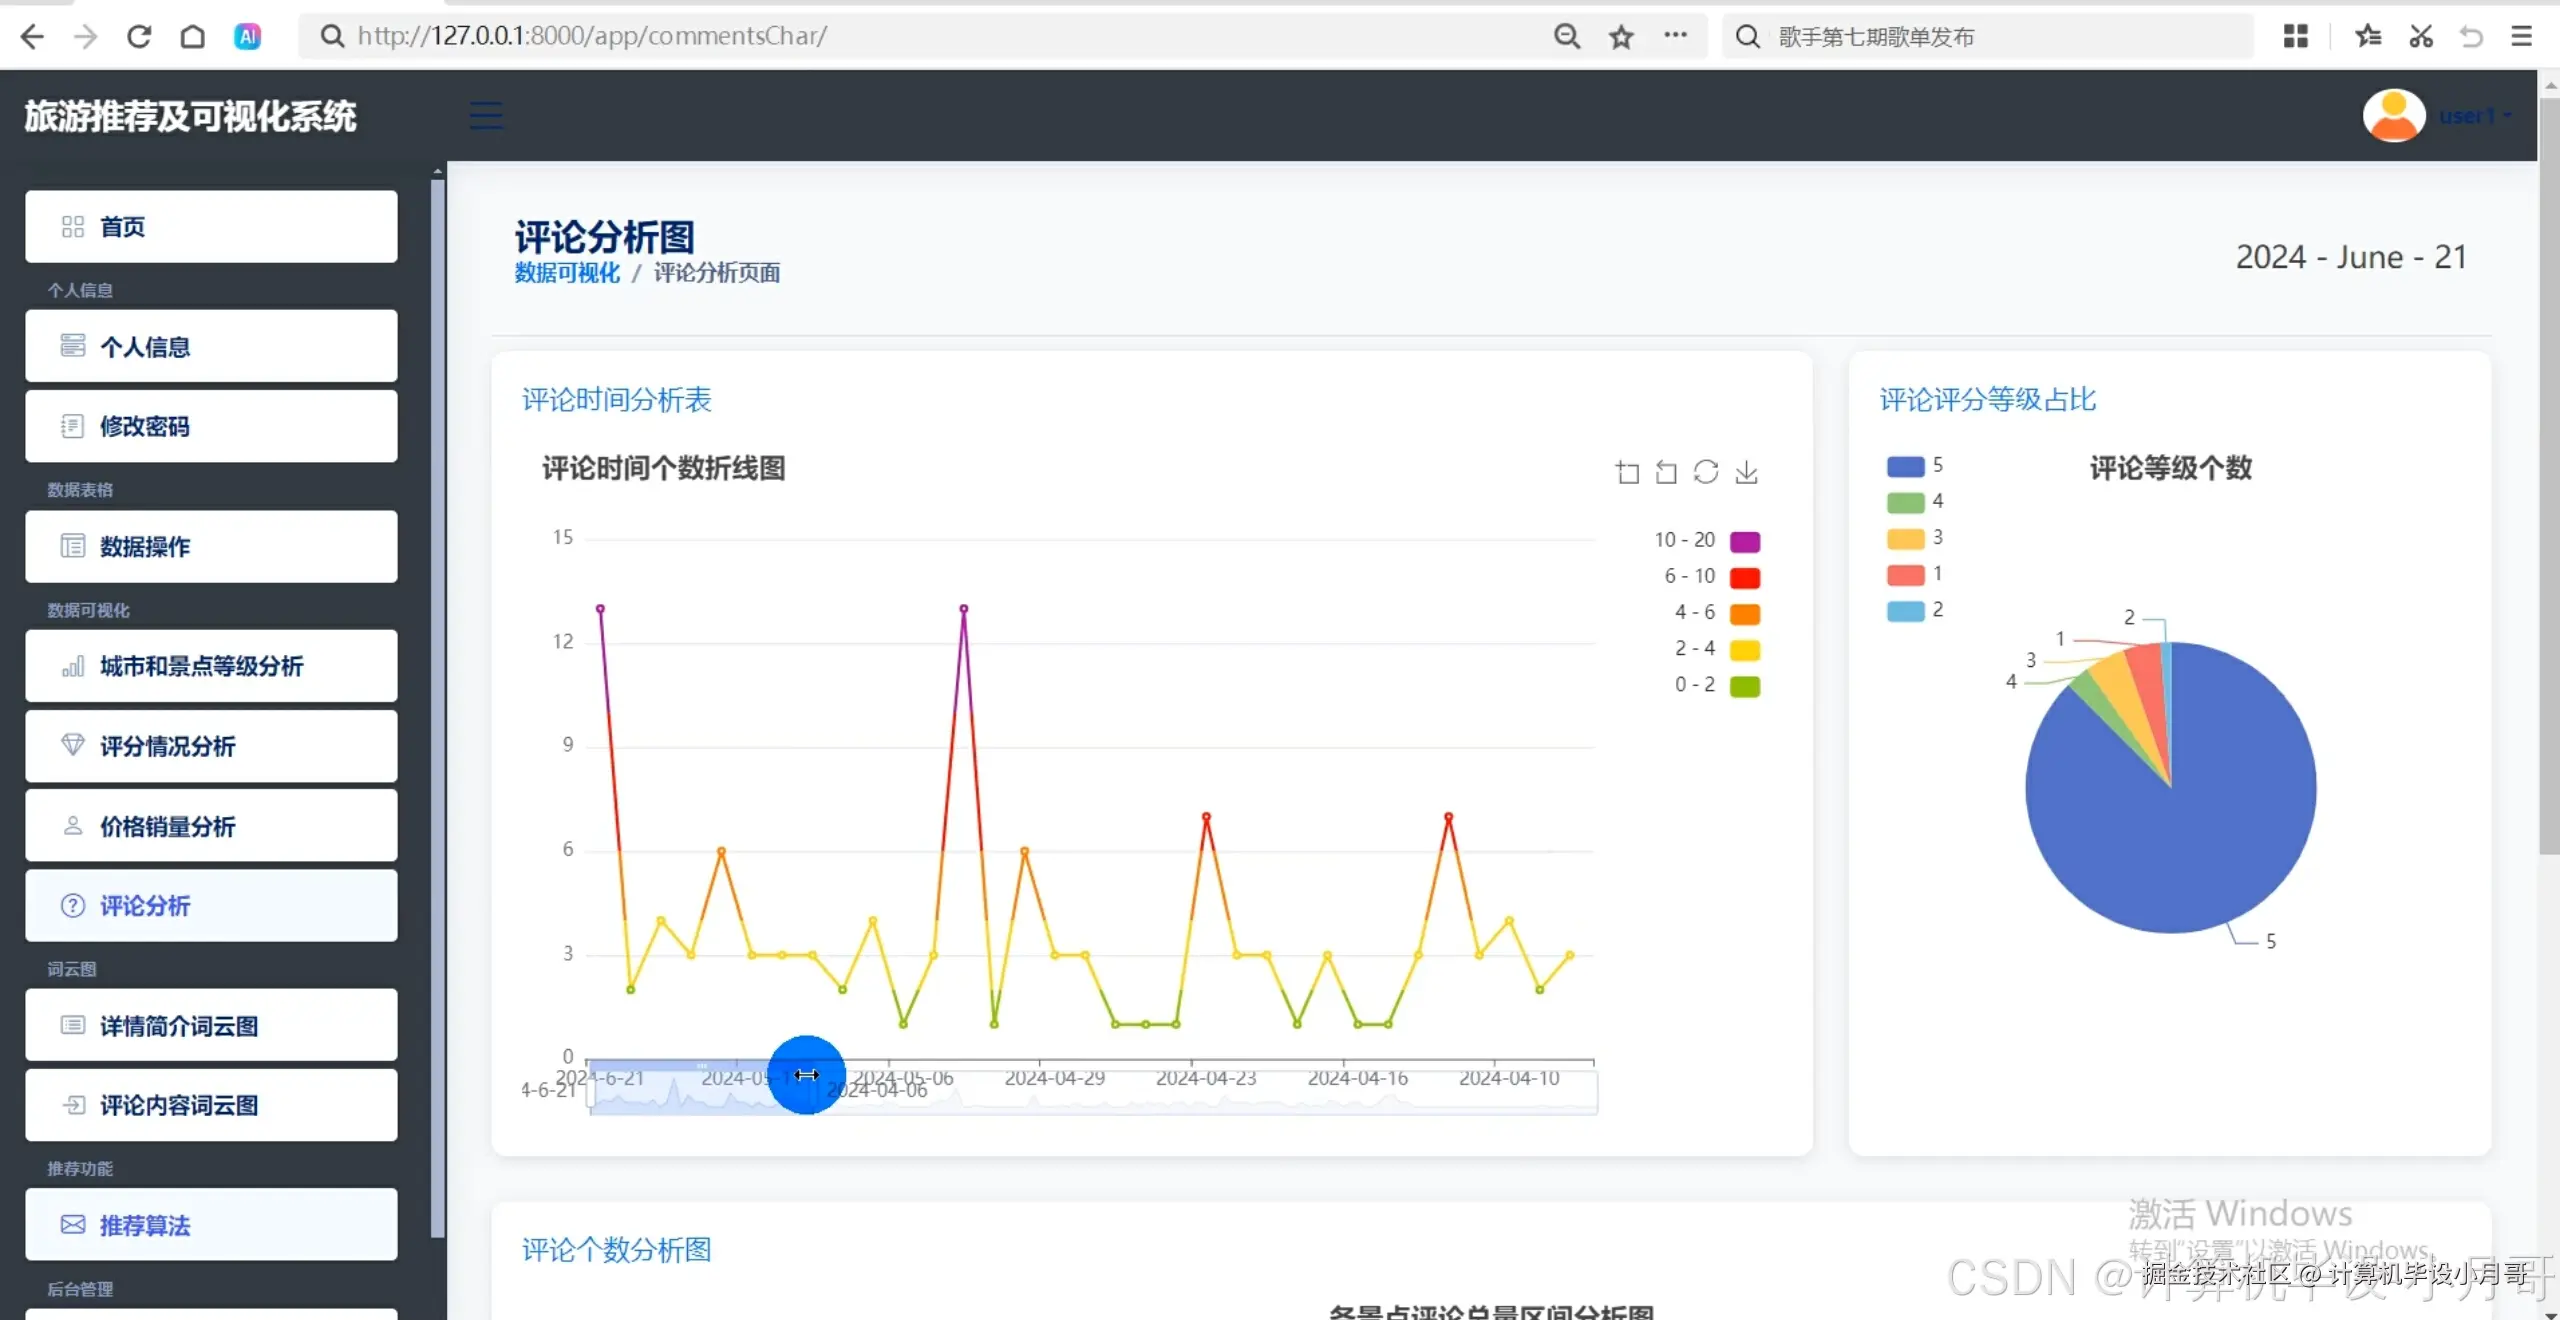This screenshot has height=1320, width=2560.
Task: Click the chart area zoom icon
Action: (1627, 472)
